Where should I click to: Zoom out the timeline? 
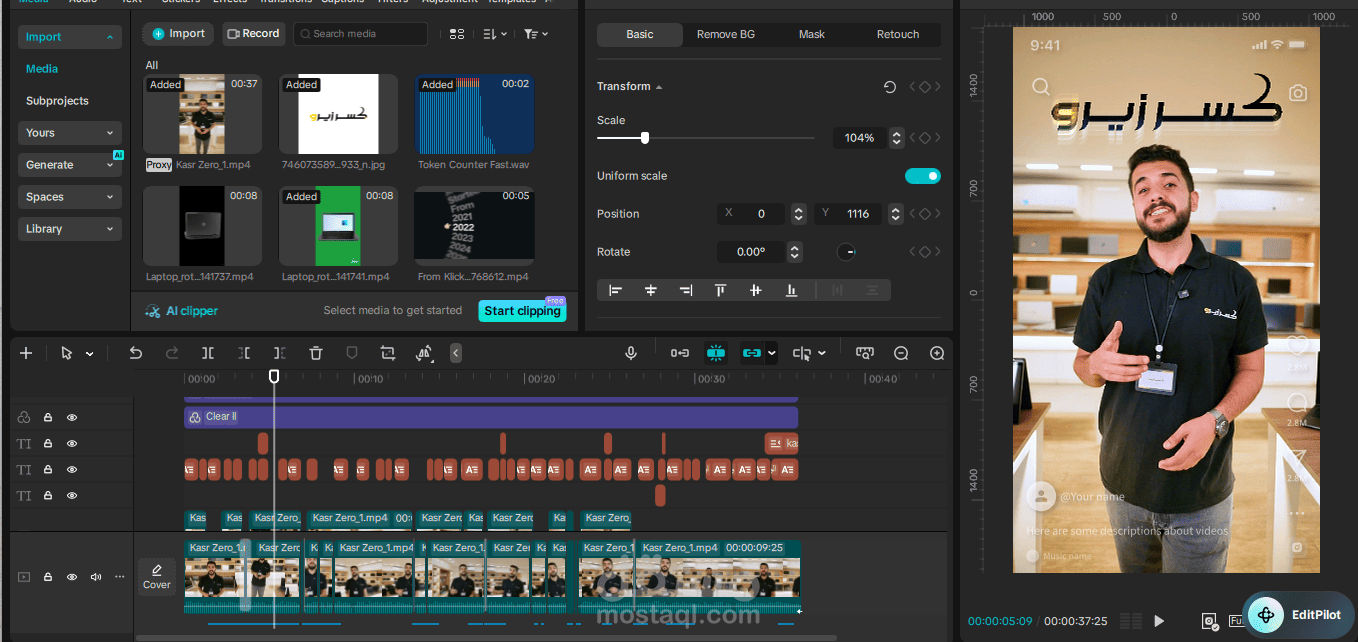[901, 353]
